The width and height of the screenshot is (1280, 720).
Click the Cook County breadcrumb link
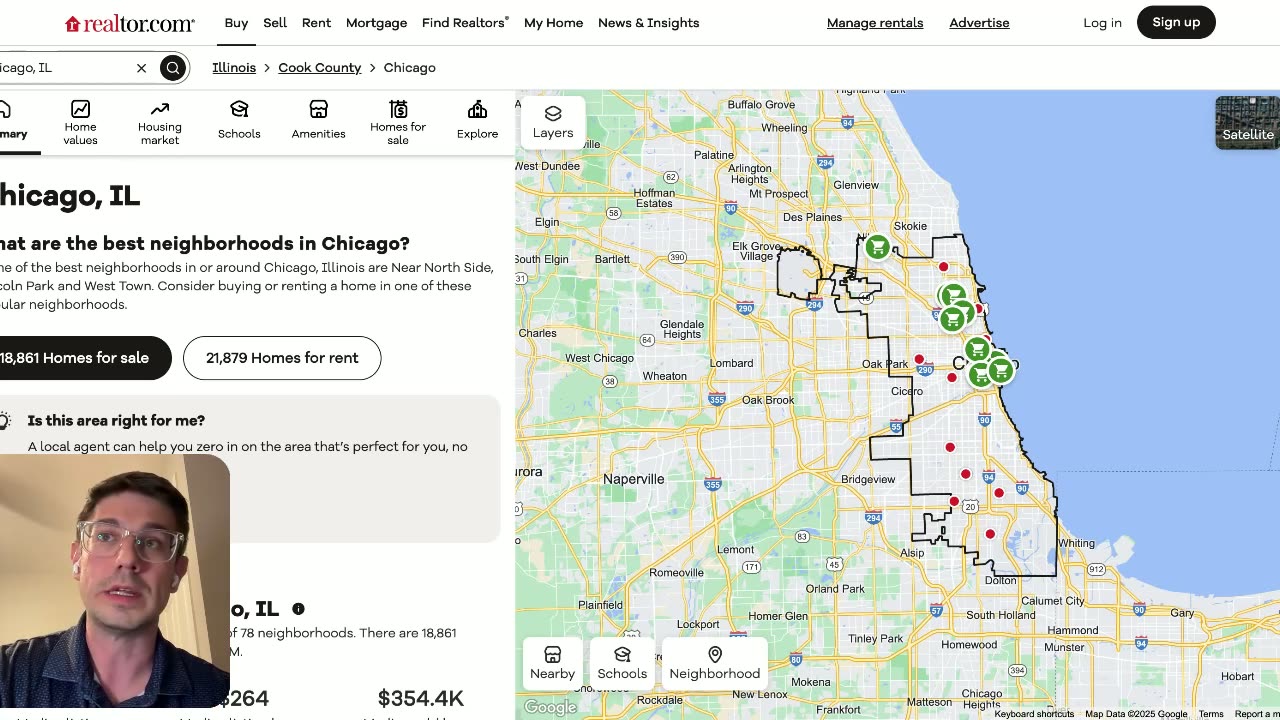320,68
